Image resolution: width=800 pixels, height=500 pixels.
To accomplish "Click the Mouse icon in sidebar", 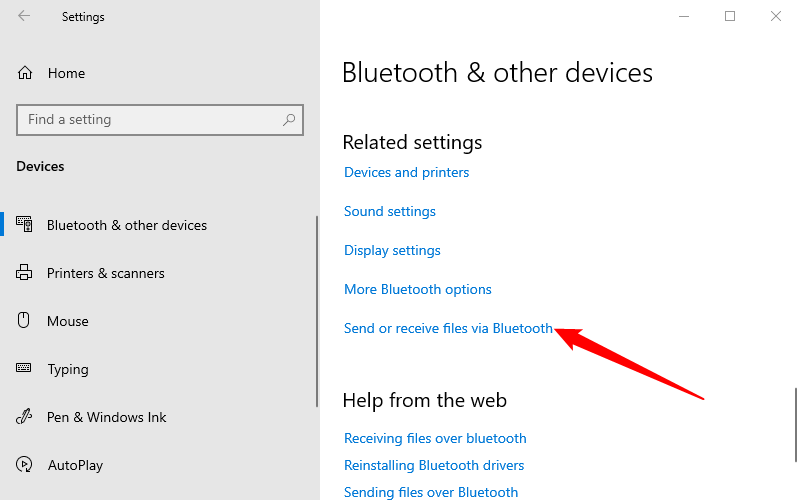I will pyautogui.click(x=25, y=321).
